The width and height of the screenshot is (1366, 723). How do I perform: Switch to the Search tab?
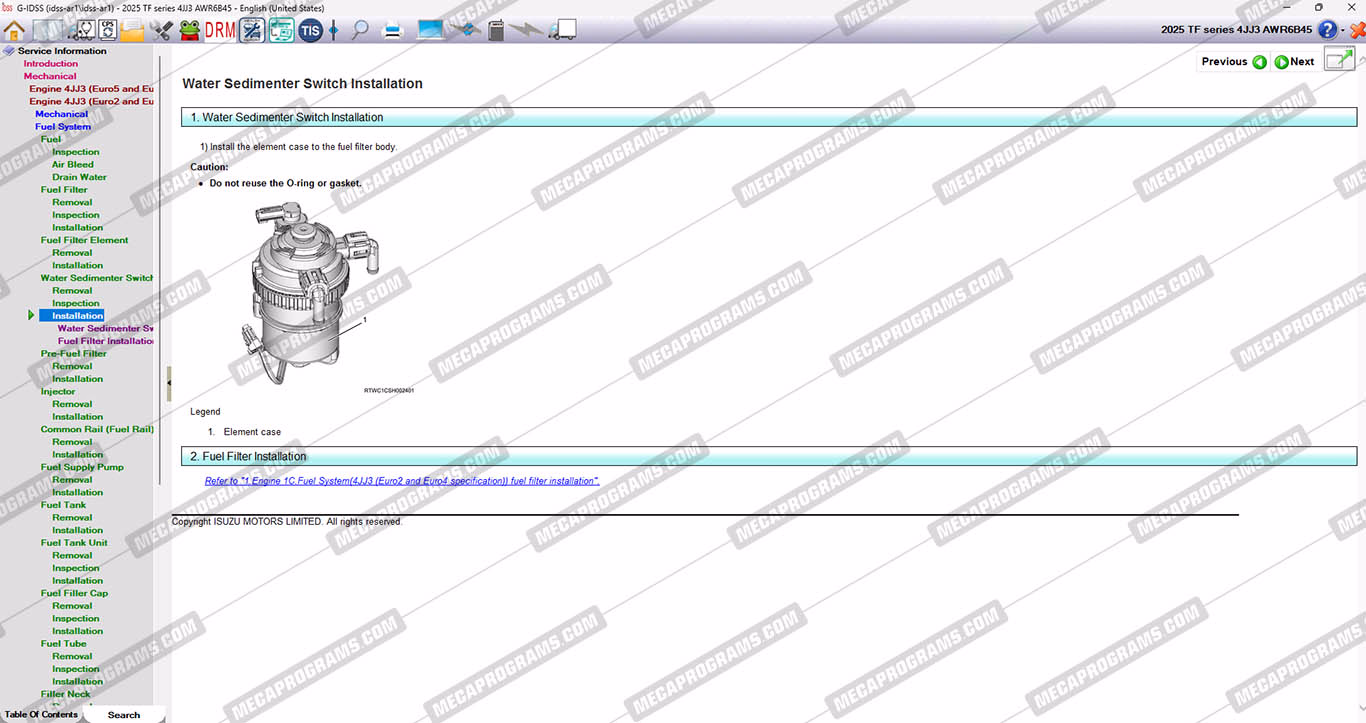[124, 715]
